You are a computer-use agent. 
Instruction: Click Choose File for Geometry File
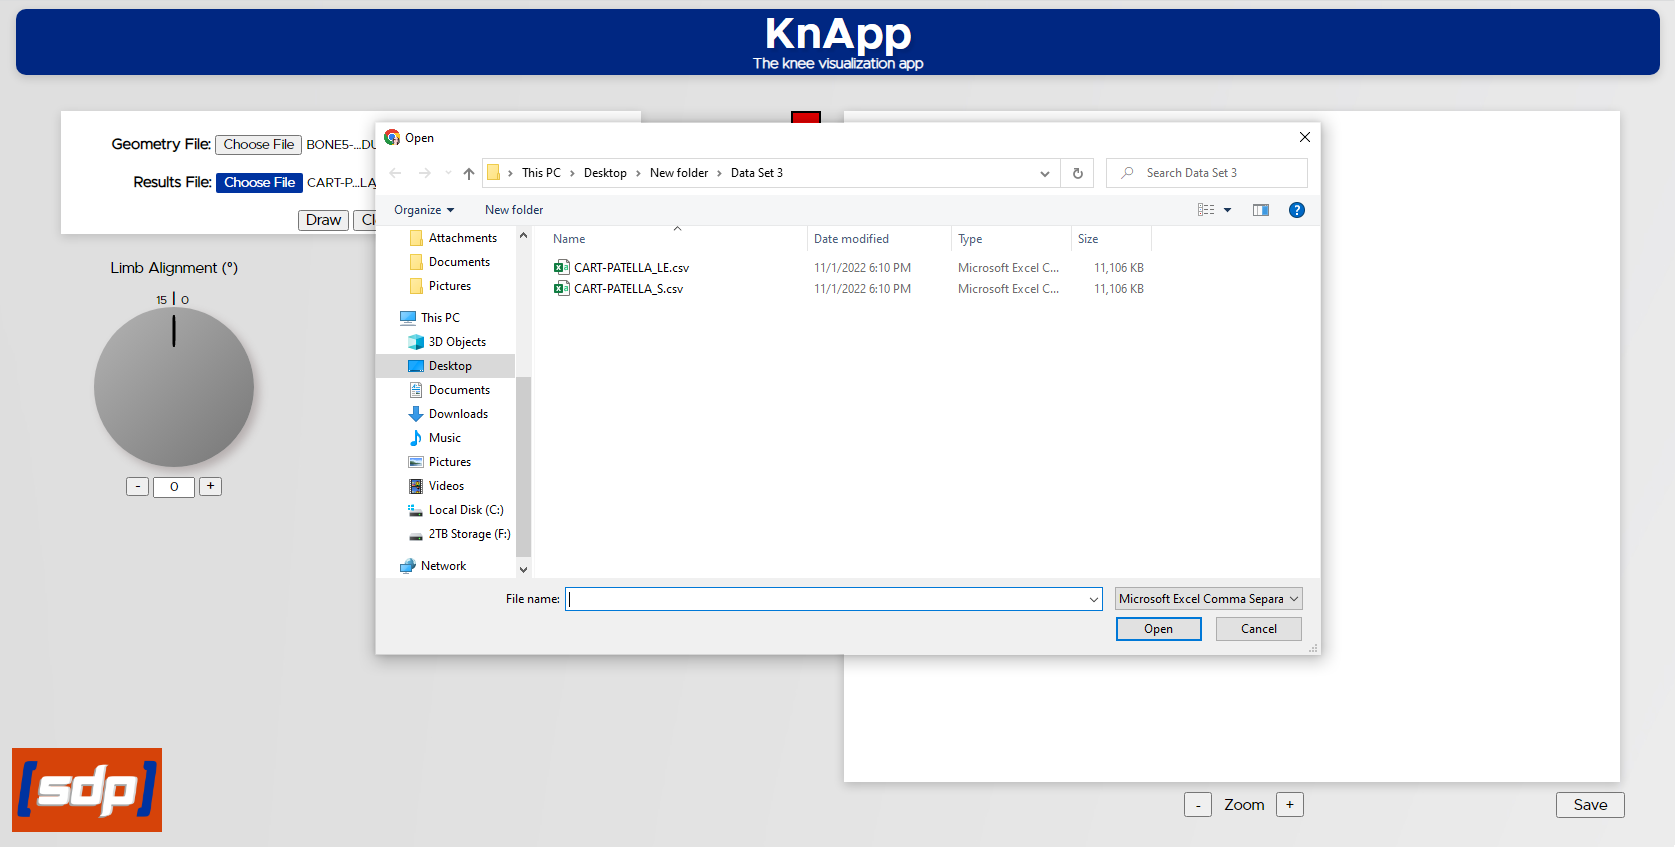tap(259, 145)
